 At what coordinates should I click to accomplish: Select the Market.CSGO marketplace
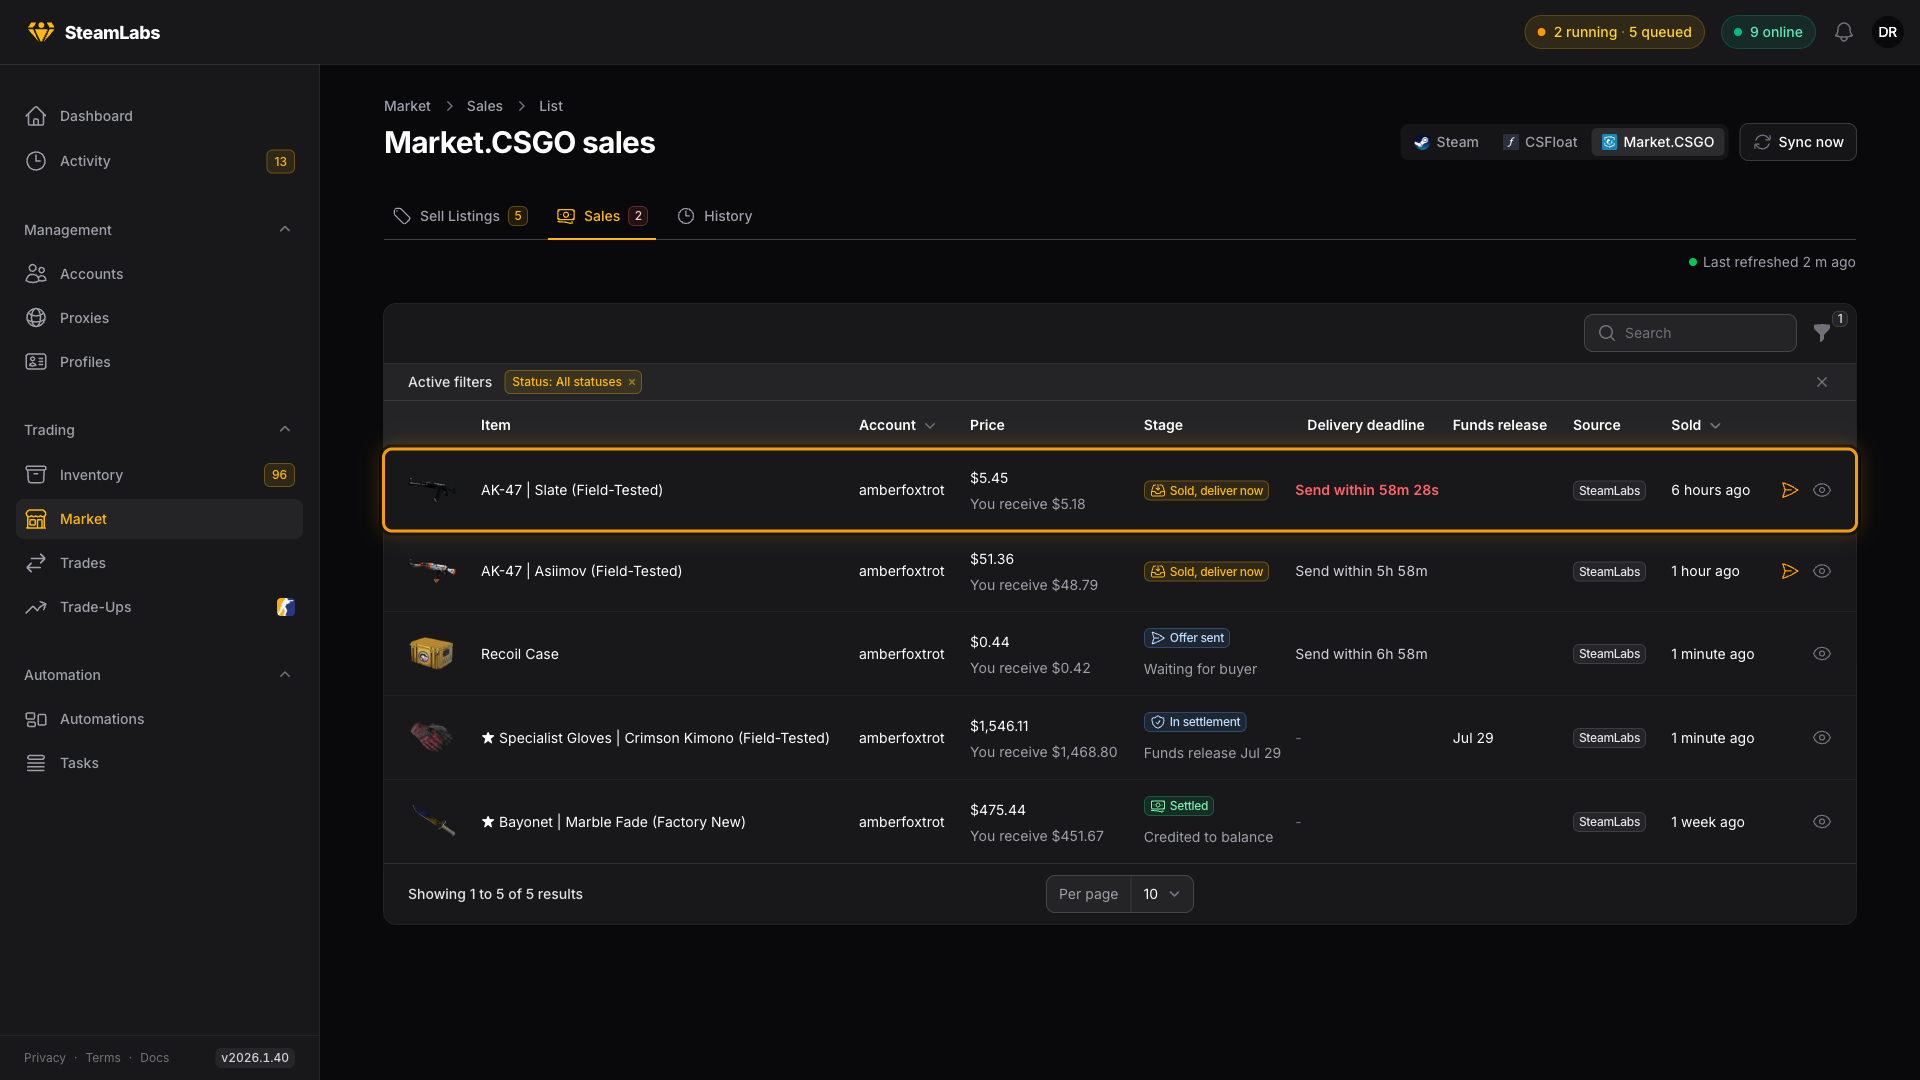click(x=1658, y=142)
